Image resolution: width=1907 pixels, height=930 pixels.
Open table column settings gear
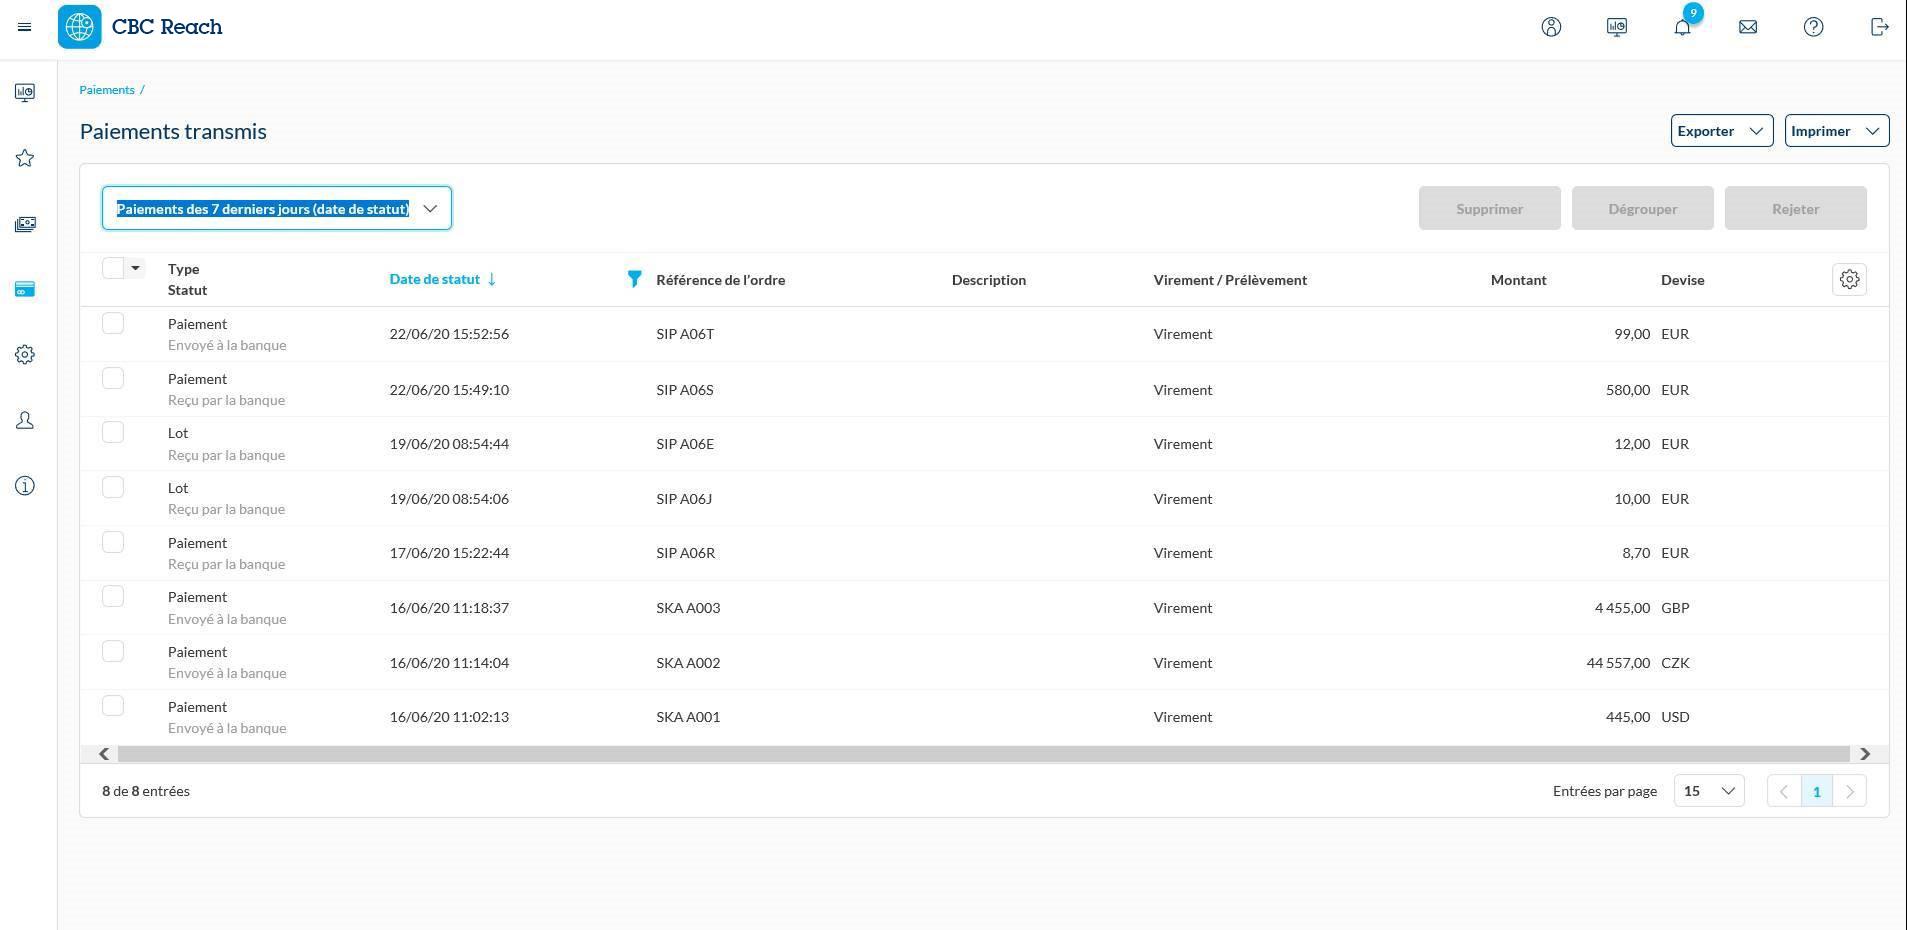[x=1850, y=280]
